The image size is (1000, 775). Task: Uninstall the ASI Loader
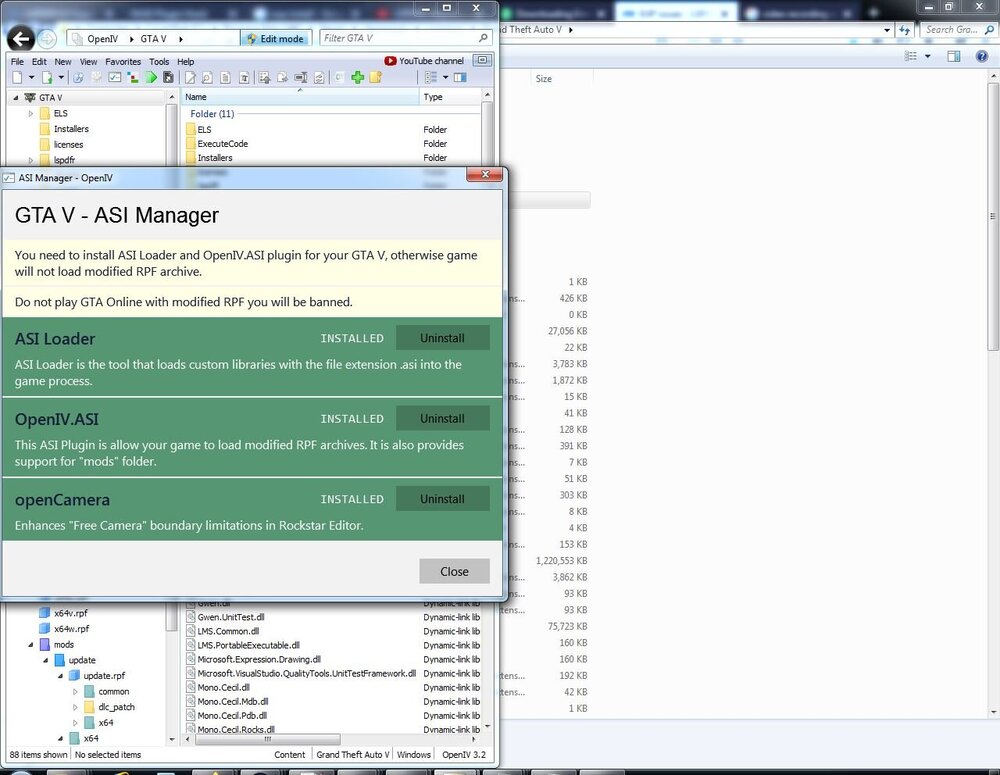click(443, 338)
